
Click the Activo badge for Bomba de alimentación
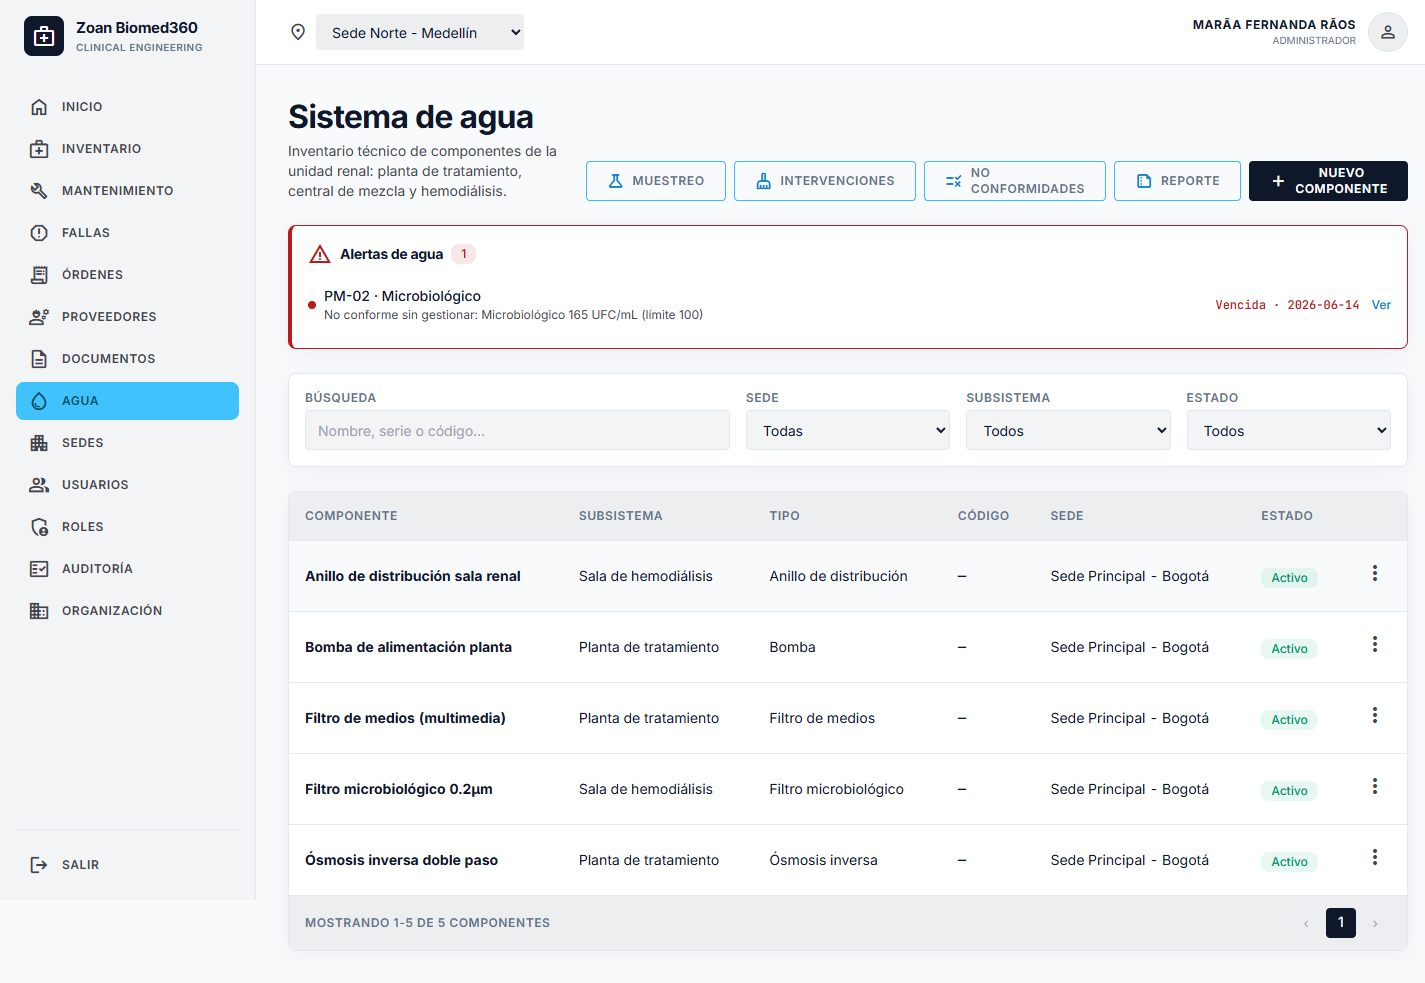click(x=1289, y=649)
